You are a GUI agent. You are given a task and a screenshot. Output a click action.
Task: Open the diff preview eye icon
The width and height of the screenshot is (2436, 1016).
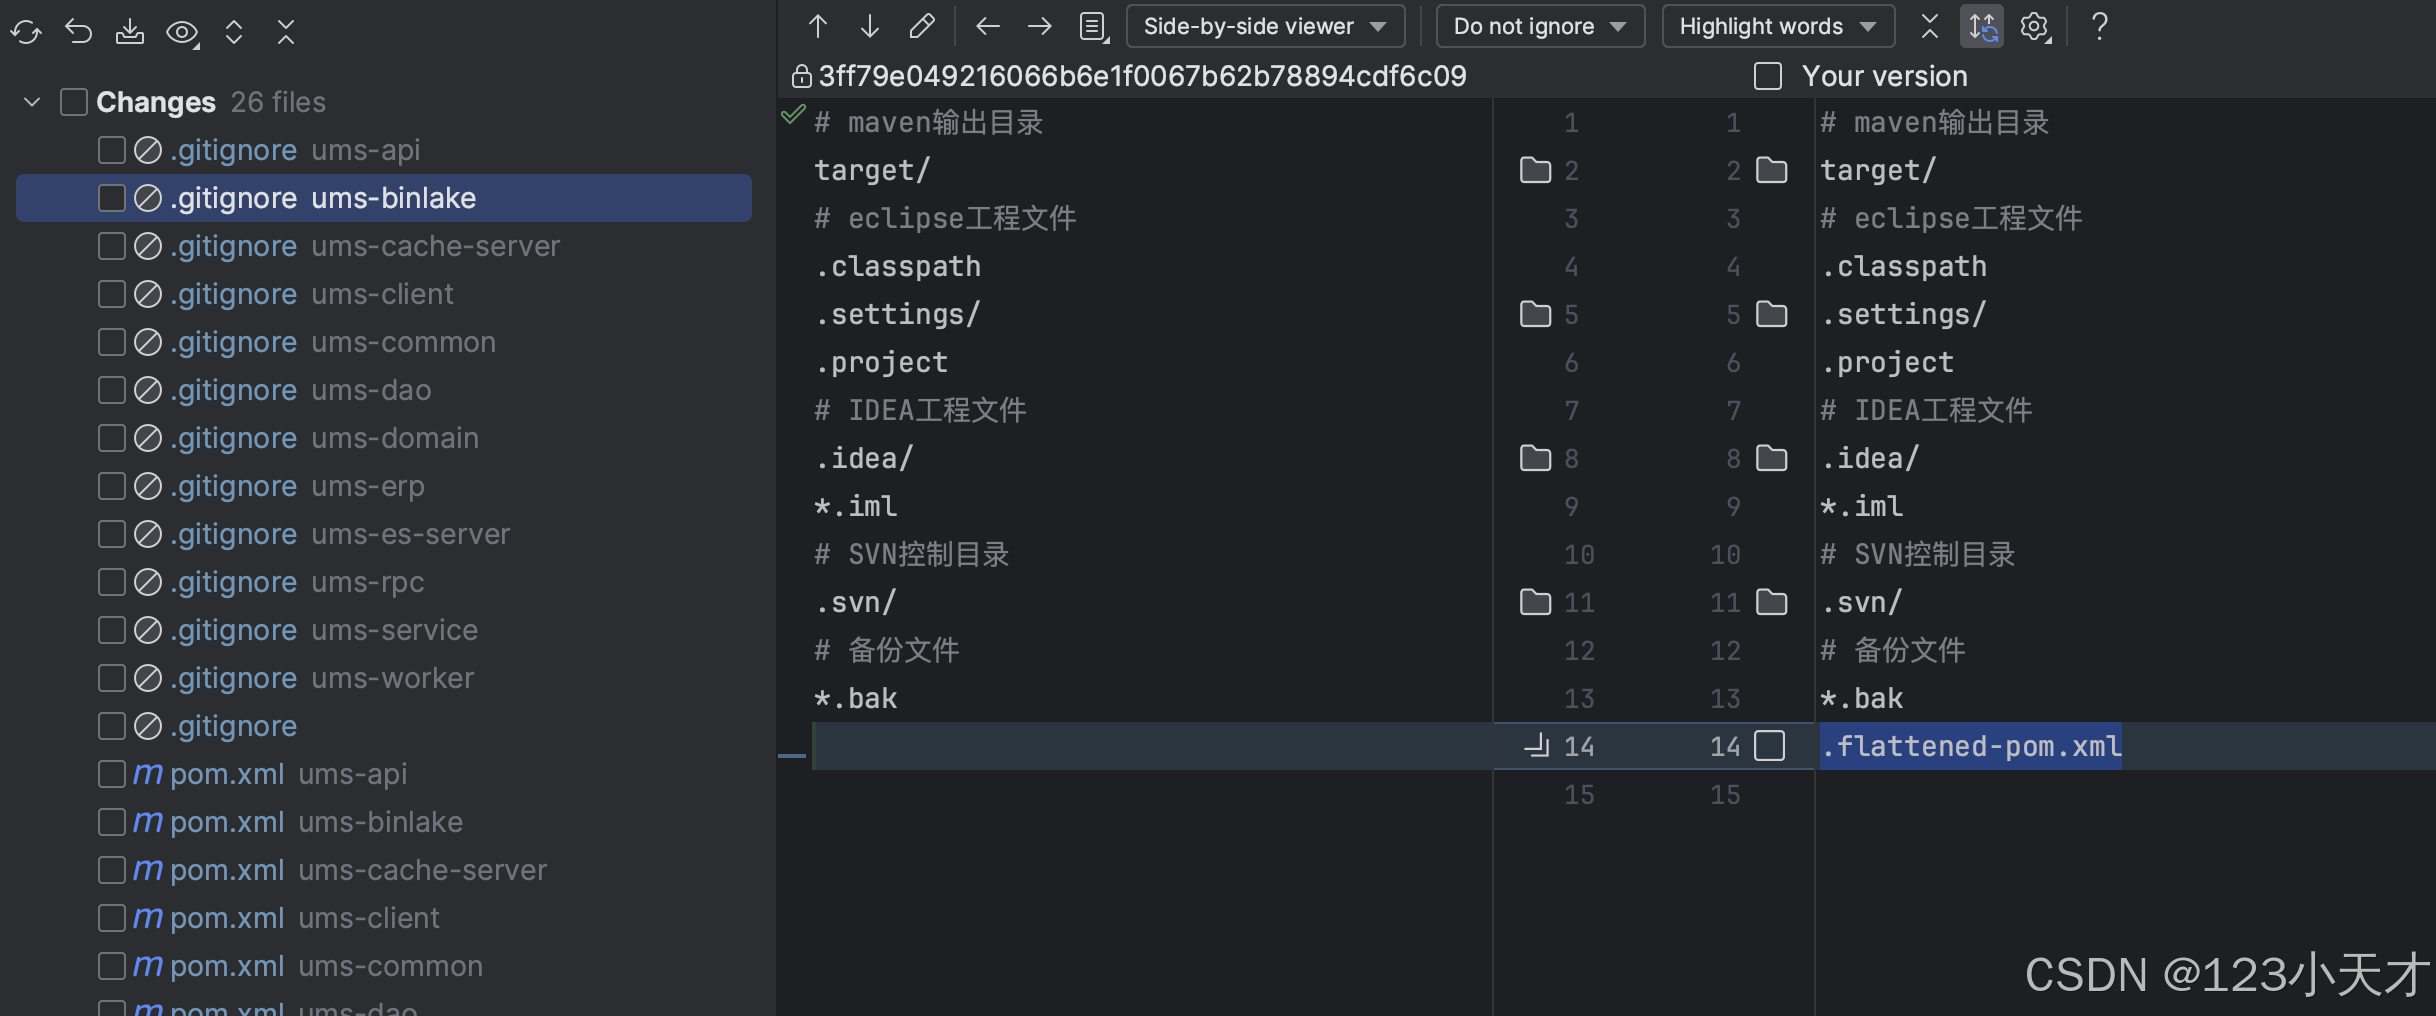(x=182, y=32)
